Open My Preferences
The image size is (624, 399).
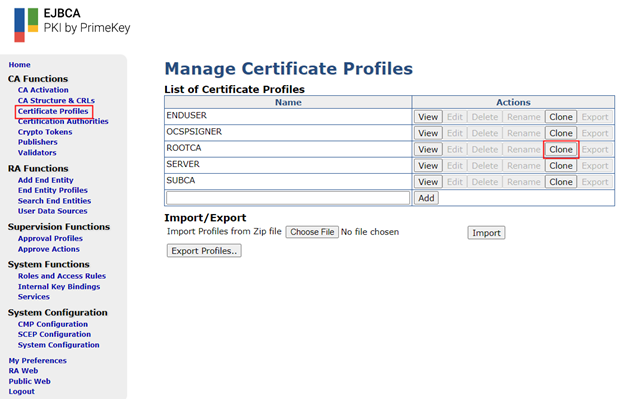(37, 360)
